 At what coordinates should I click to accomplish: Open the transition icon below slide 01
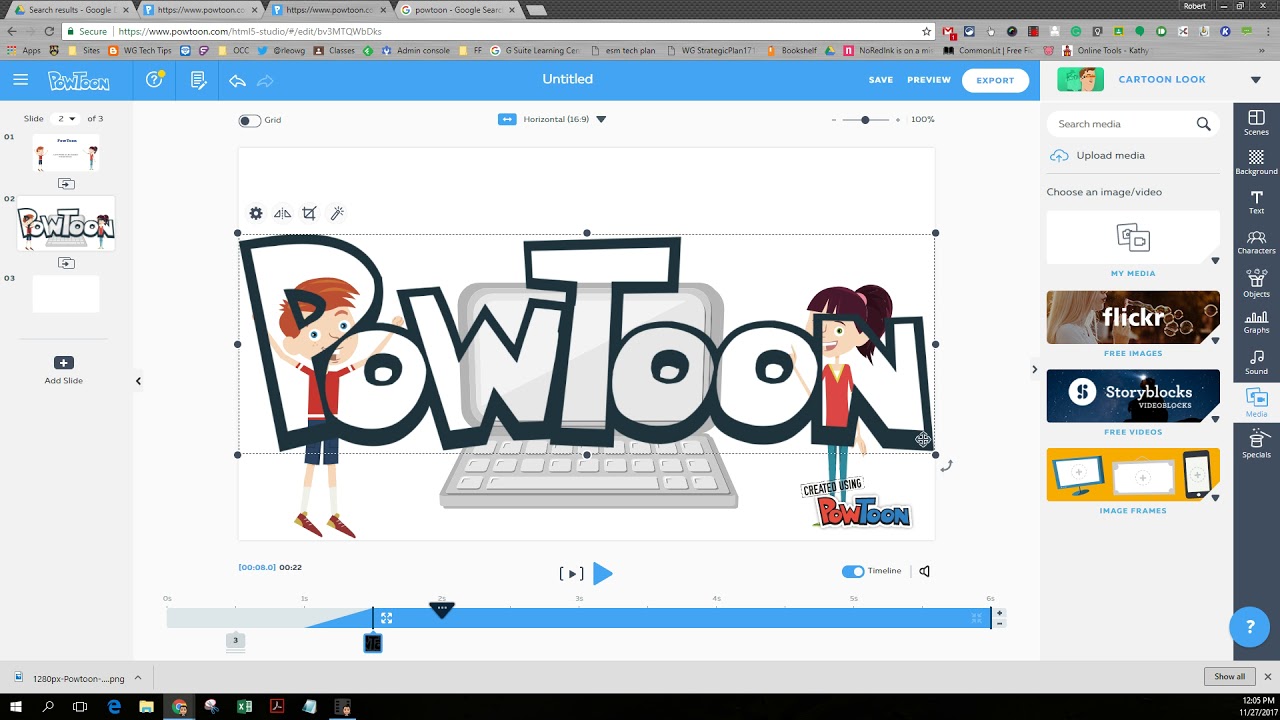tap(66, 184)
